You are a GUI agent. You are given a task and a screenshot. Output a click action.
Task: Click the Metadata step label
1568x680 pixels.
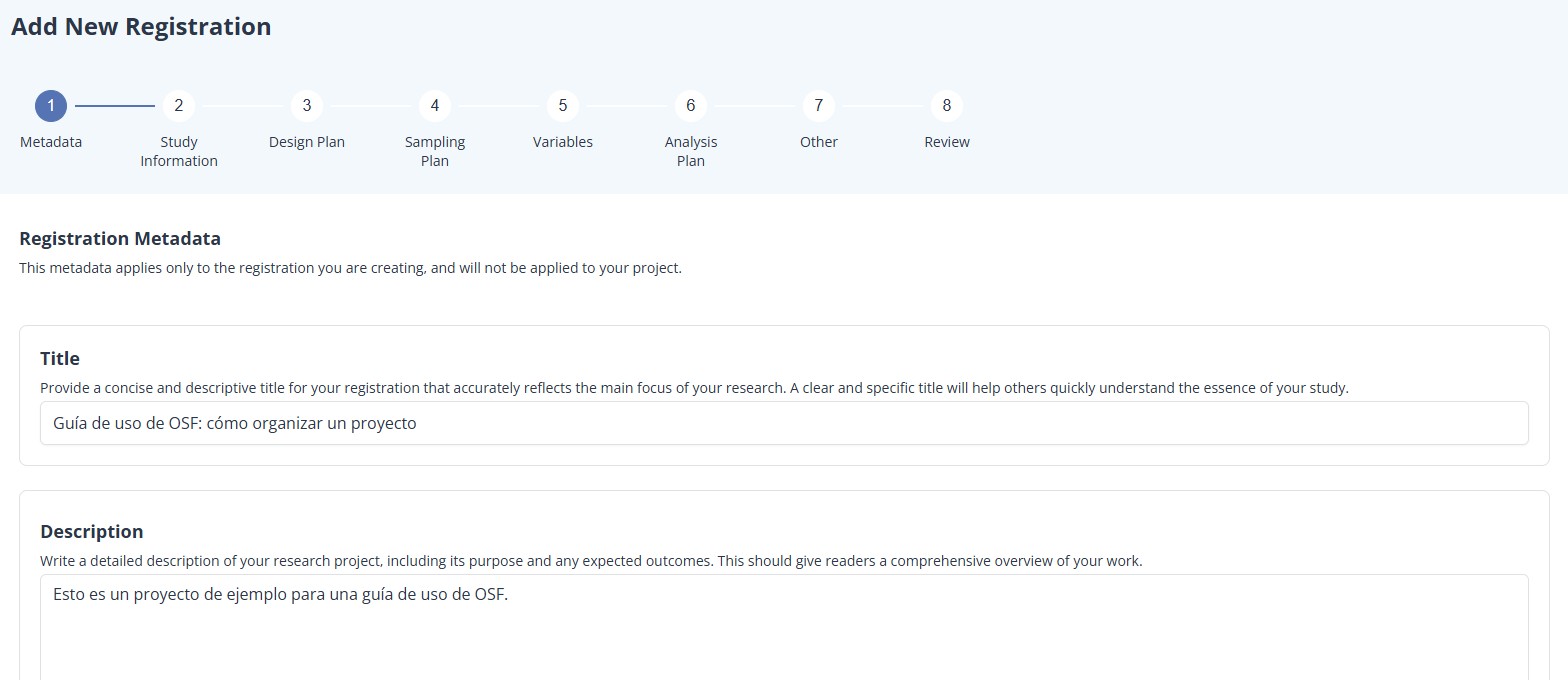(x=51, y=142)
